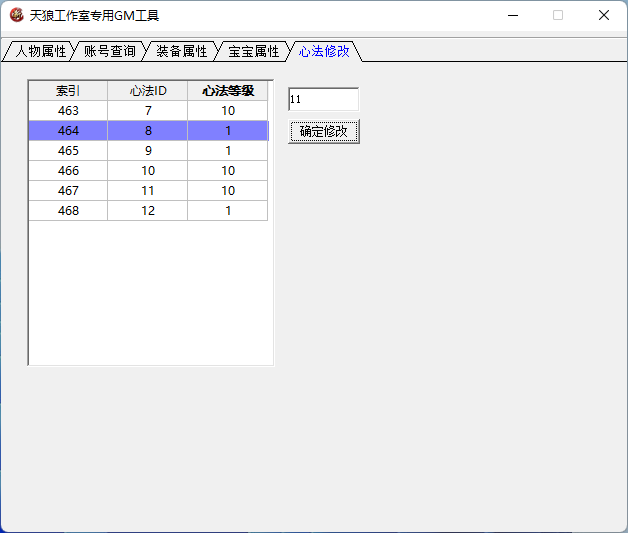Click the 索引 column header
Image resolution: width=628 pixels, height=533 pixels.
point(68,91)
